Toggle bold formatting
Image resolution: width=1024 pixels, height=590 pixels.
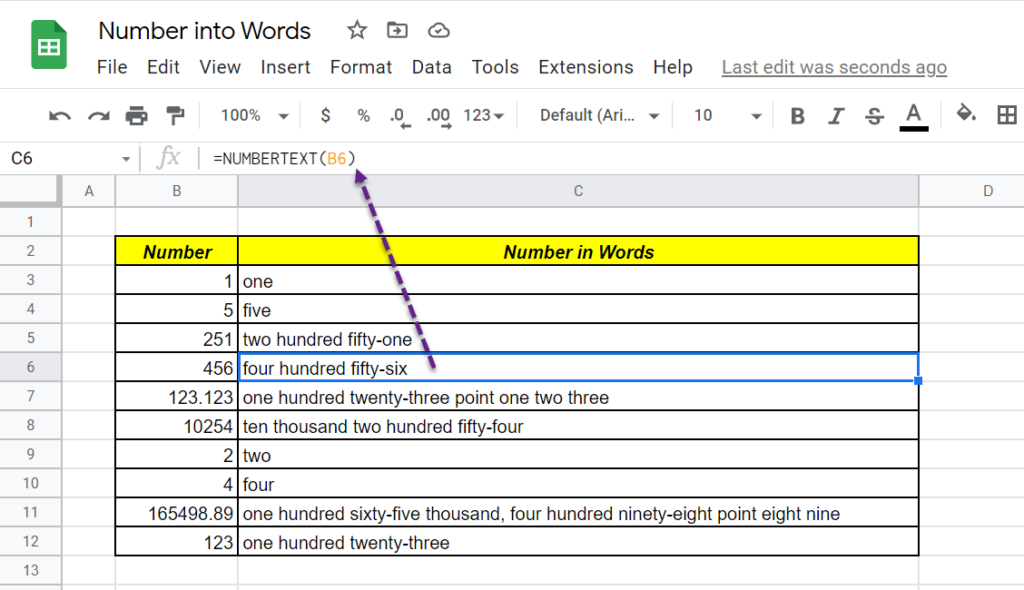[x=797, y=115]
